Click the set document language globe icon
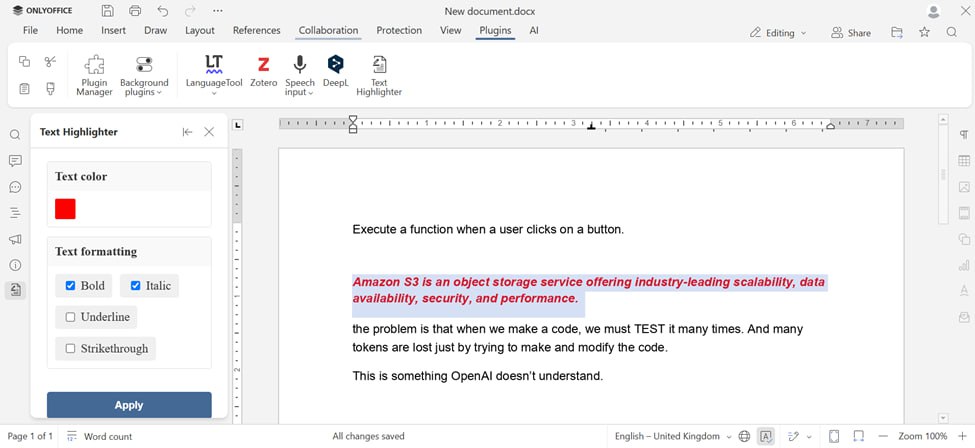Viewport: 975px width, 448px height. pyautogui.click(x=744, y=436)
